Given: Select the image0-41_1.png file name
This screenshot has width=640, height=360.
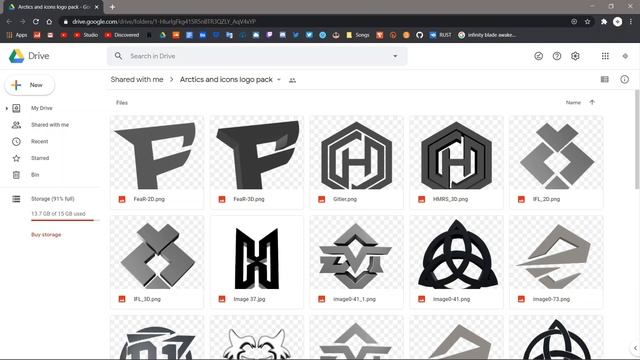Looking at the screenshot, I should pyautogui.click(x=354, y=299).
